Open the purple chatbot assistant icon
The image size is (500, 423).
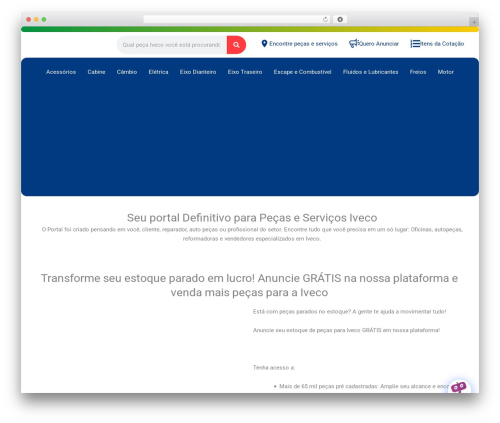(x=459, y=387)
